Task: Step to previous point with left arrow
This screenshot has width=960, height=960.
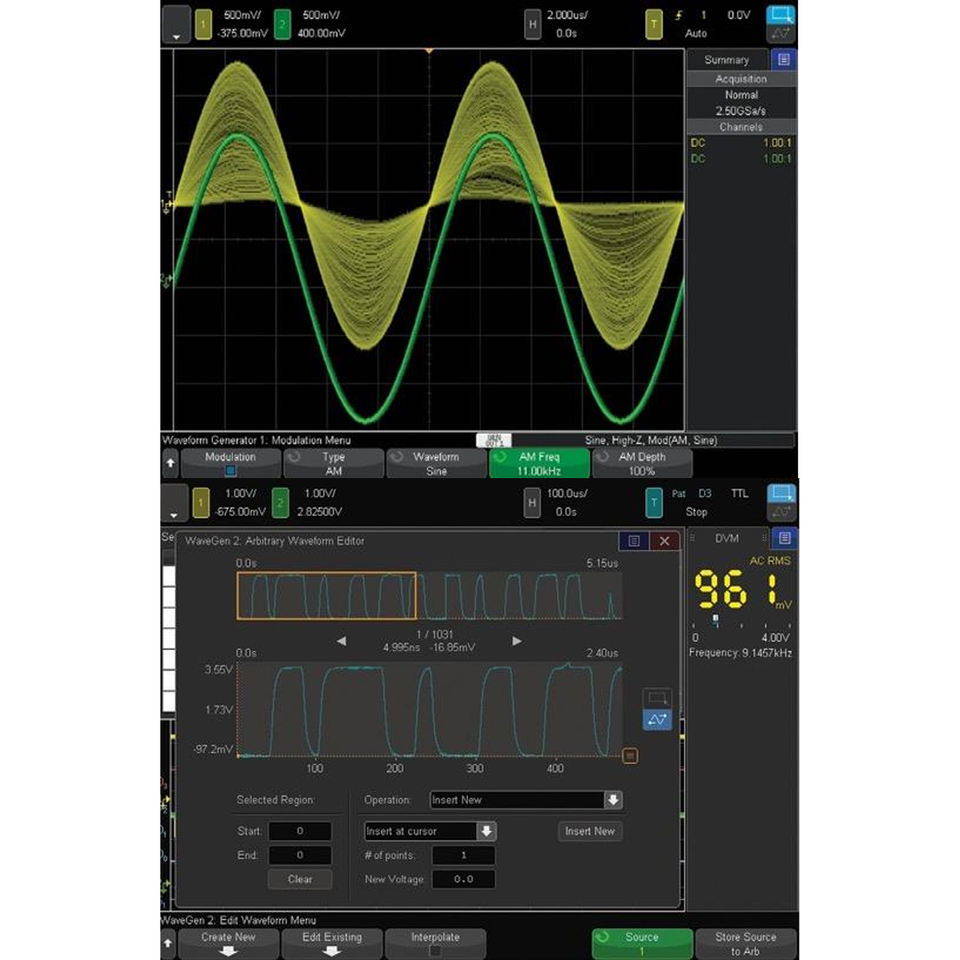Action: click(342, 641)
